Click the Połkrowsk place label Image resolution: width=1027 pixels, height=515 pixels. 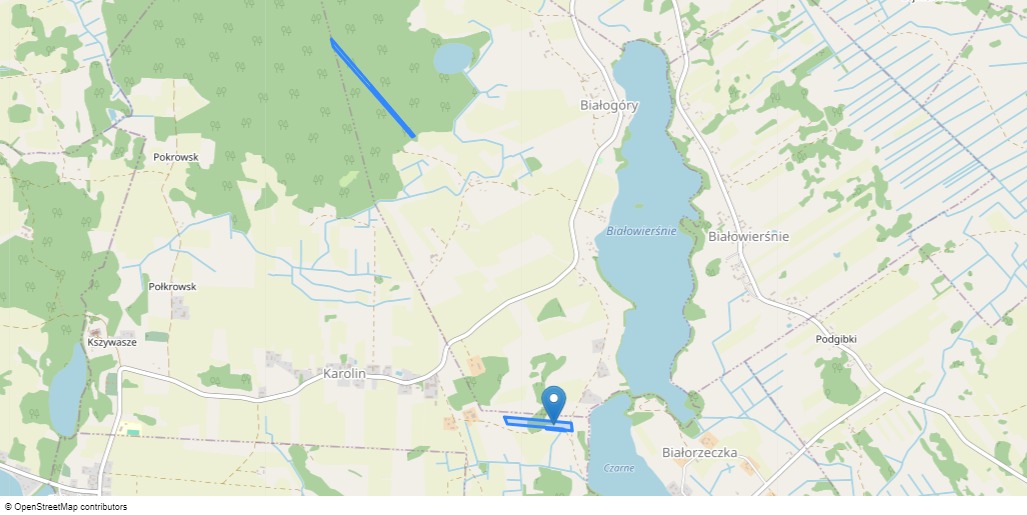click(172, 286)
